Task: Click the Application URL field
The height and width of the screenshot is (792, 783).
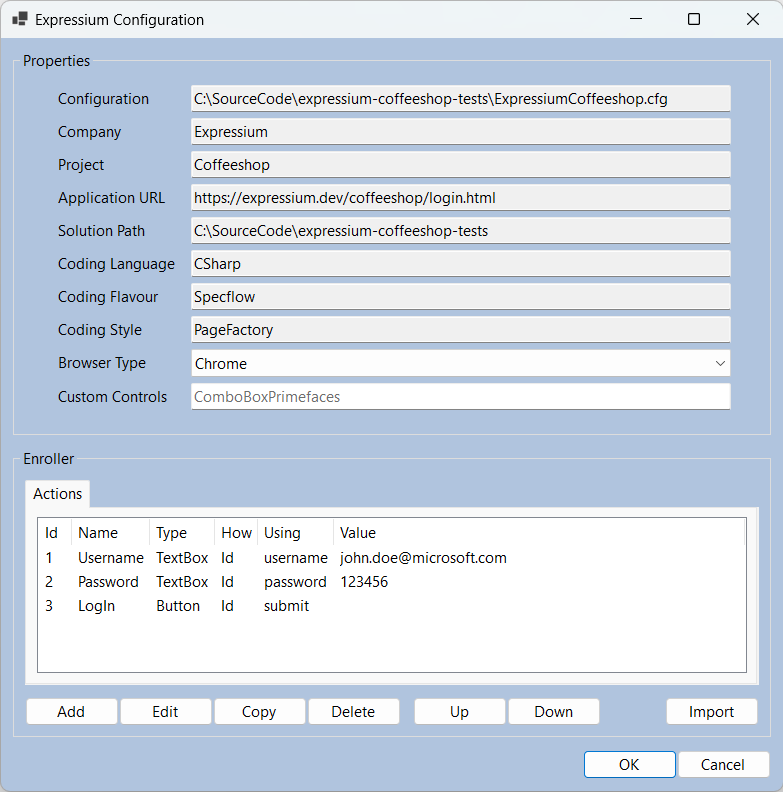Action: [461, 197]
